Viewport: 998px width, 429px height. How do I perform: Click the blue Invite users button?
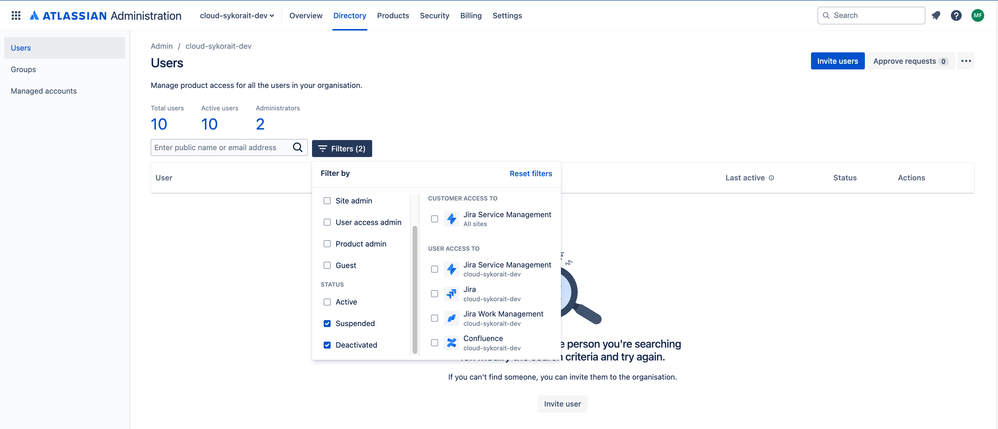pos(838,61)
